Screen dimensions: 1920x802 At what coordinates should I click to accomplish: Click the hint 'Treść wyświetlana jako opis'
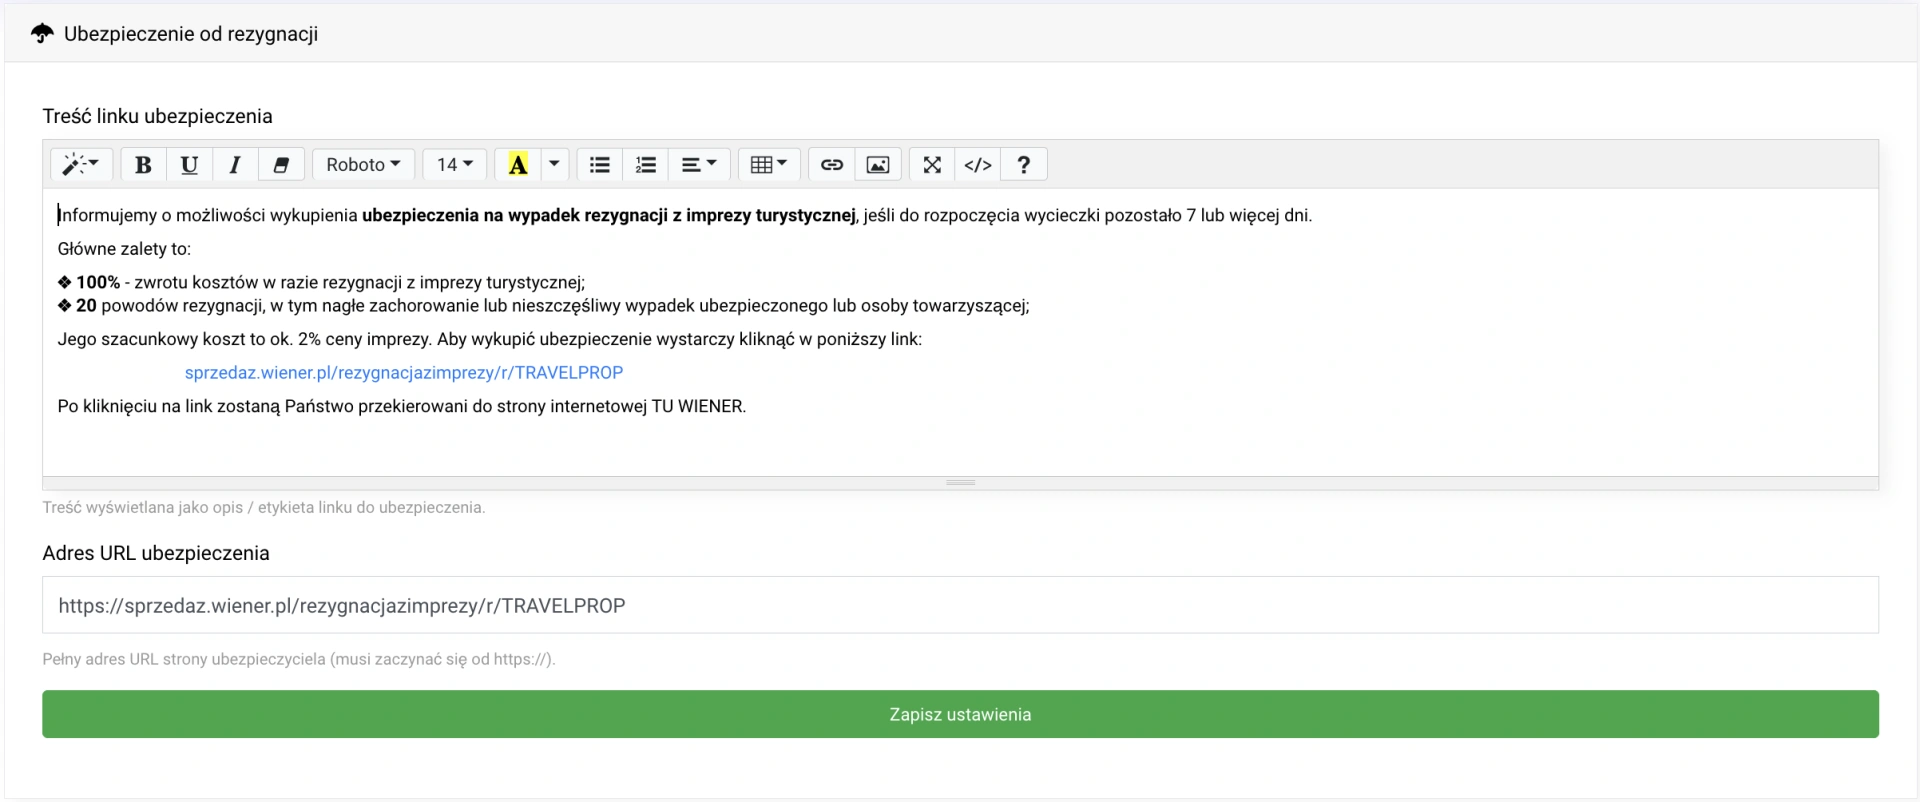coord(264,507)
